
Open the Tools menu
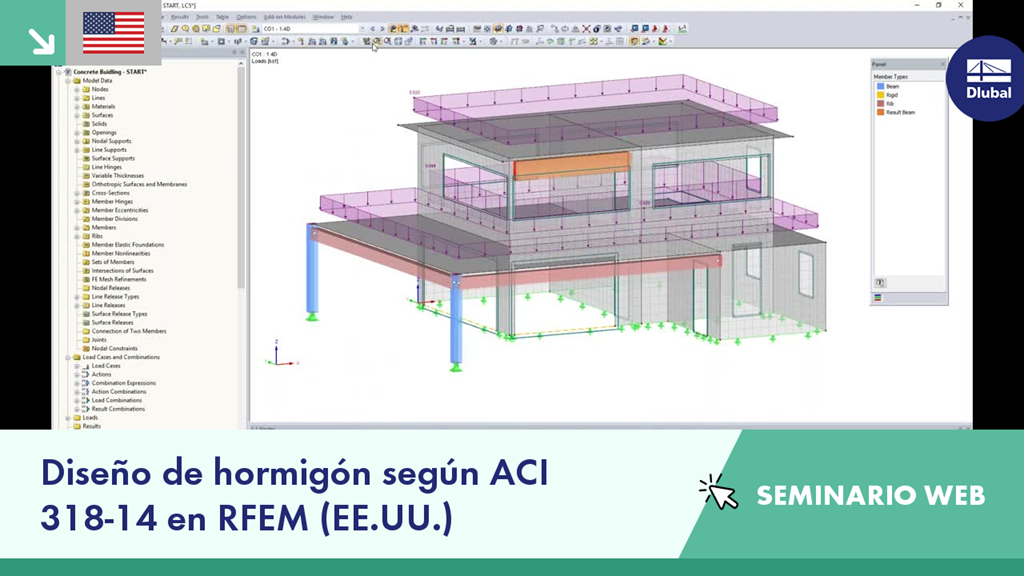click(202, 17)
